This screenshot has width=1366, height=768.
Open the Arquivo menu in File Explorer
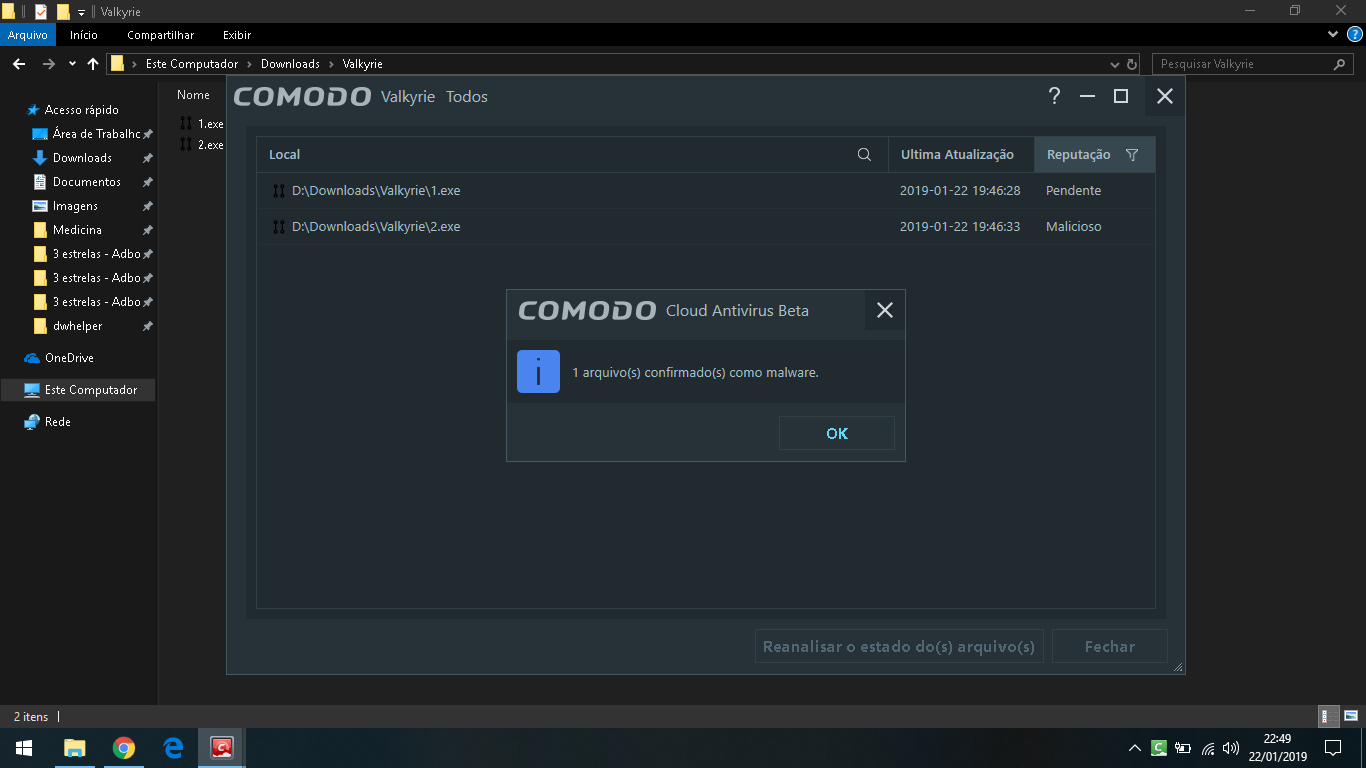tap(28, 35)
